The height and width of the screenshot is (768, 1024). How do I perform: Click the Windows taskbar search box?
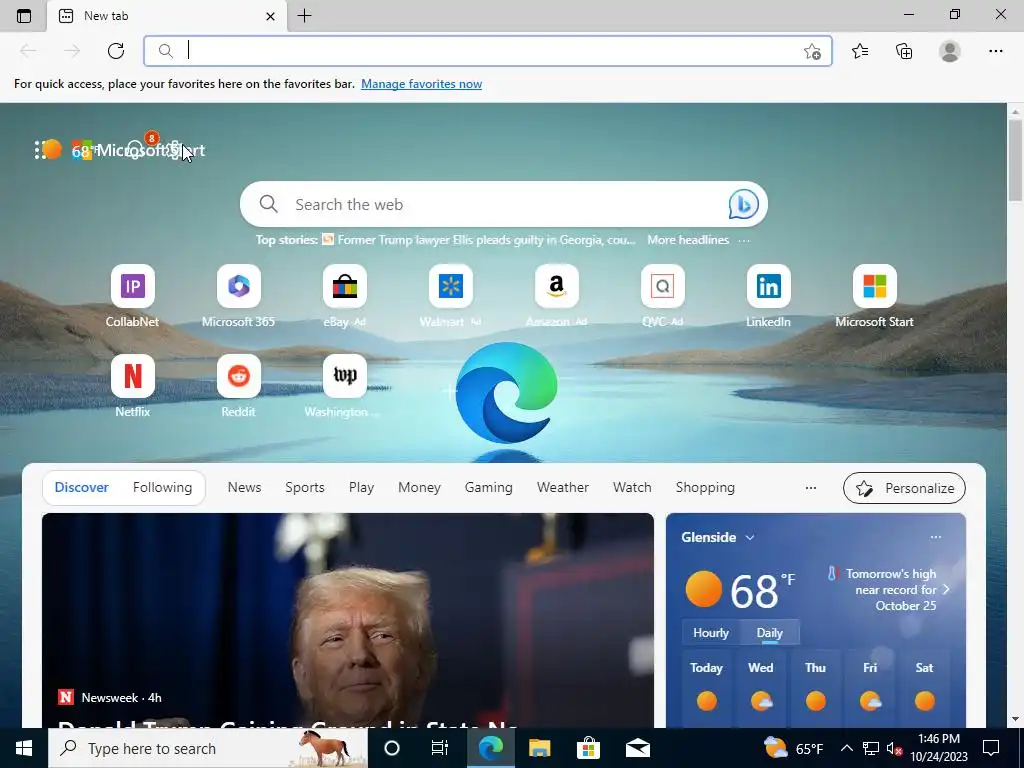click(208, 748)
